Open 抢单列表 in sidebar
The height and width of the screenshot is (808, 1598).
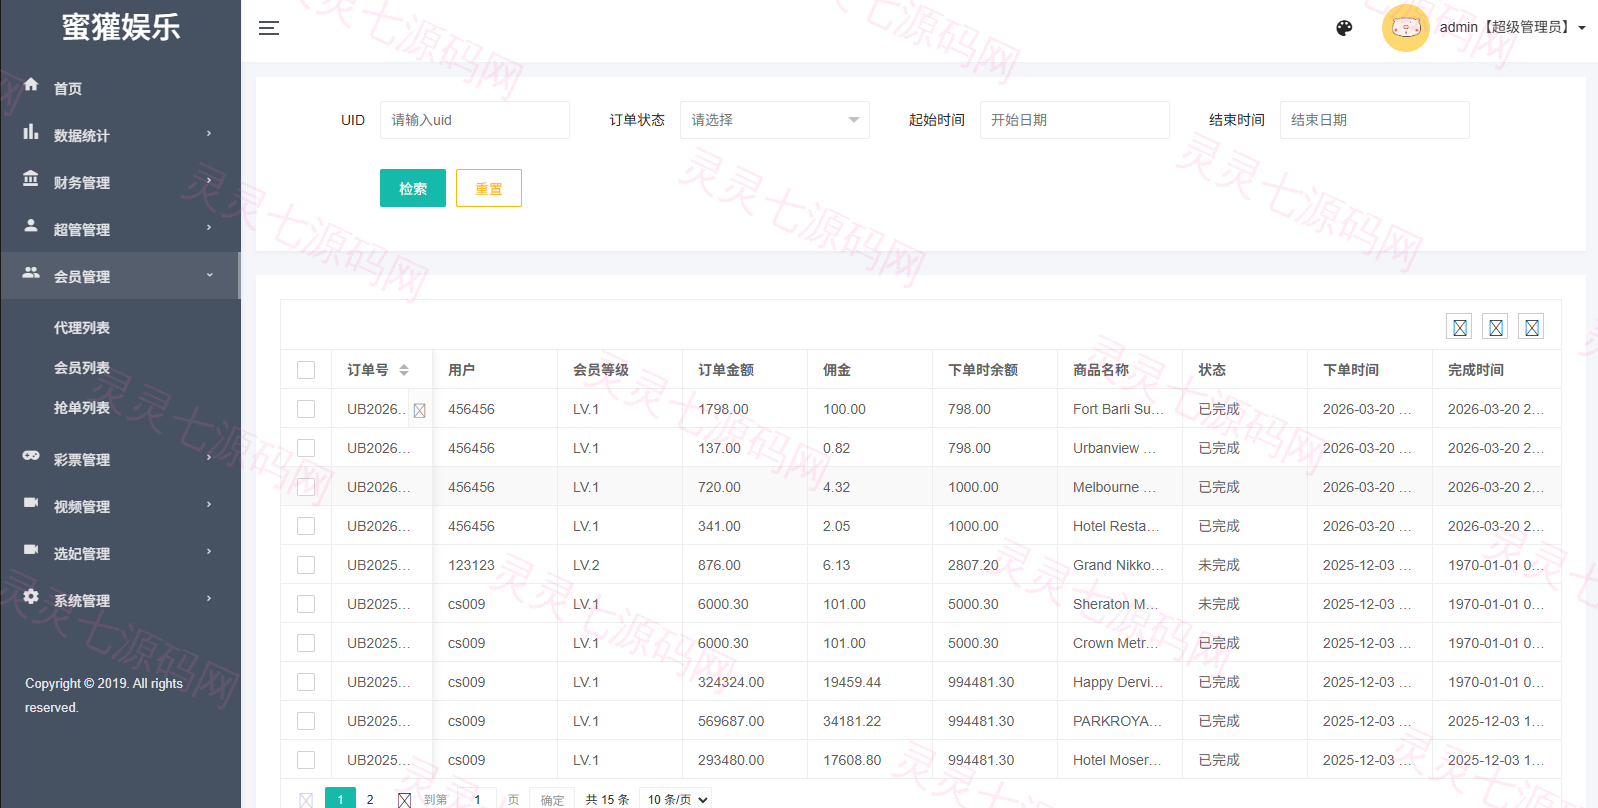(x=82, y=408)
